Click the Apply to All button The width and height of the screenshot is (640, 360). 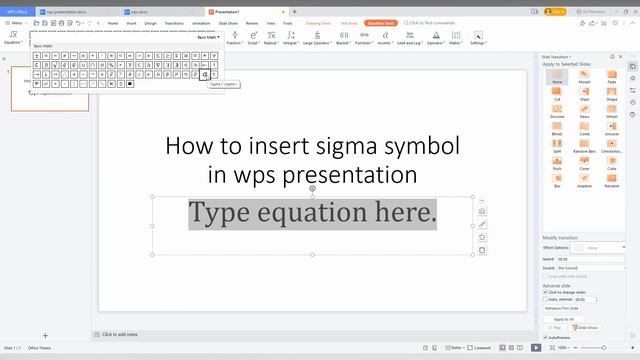(564, 319)
